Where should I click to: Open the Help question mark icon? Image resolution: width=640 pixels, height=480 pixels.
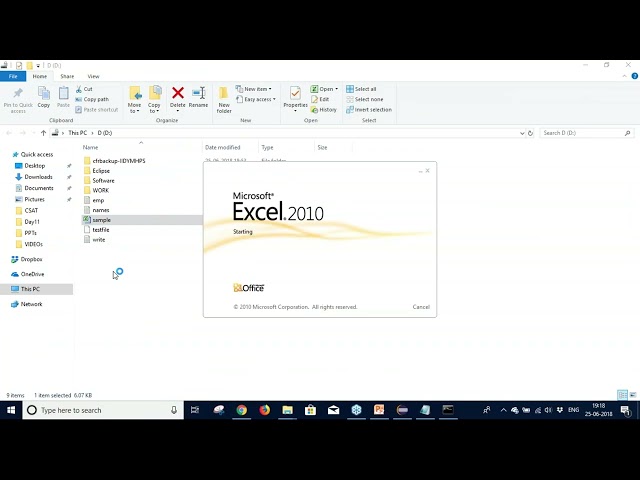635,76
